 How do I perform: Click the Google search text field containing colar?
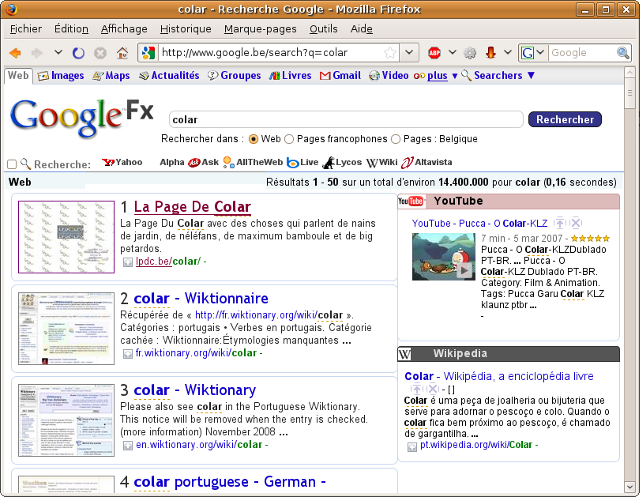346,120
